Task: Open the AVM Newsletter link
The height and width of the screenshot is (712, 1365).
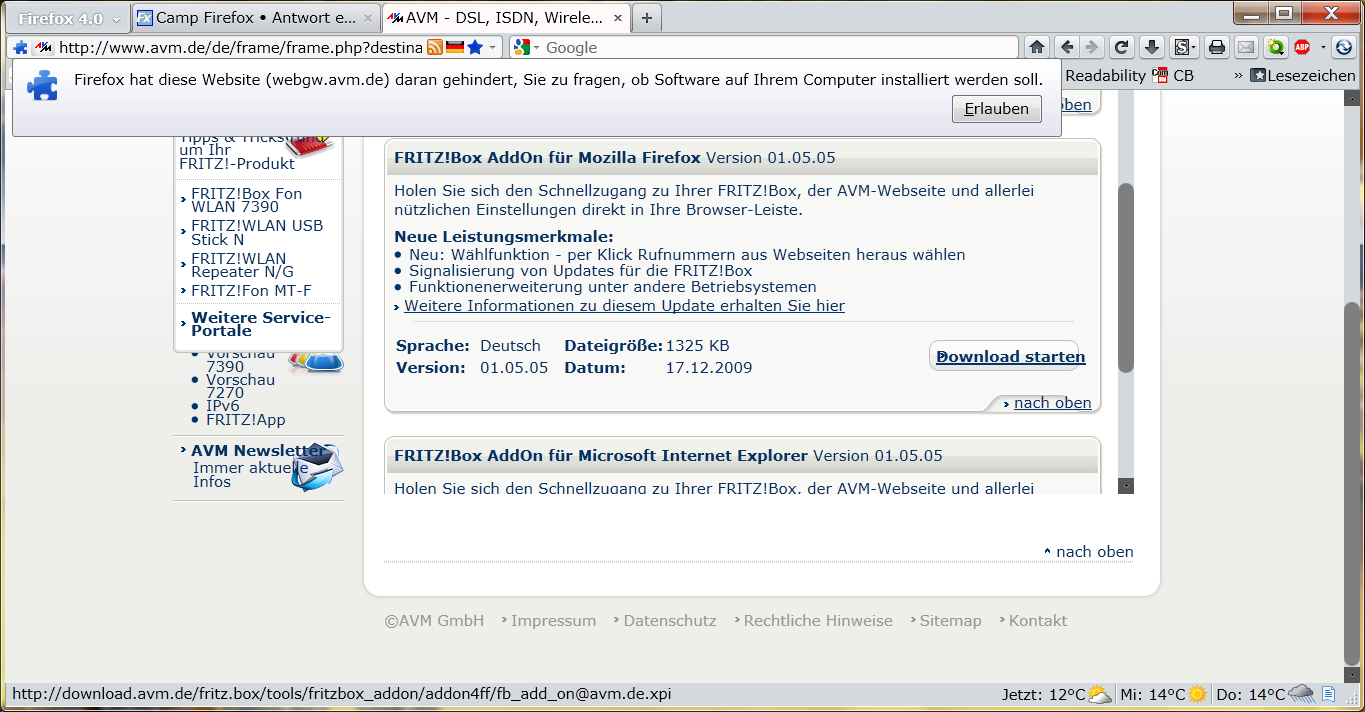Action: pyautogui.click(x=258, y=450)
